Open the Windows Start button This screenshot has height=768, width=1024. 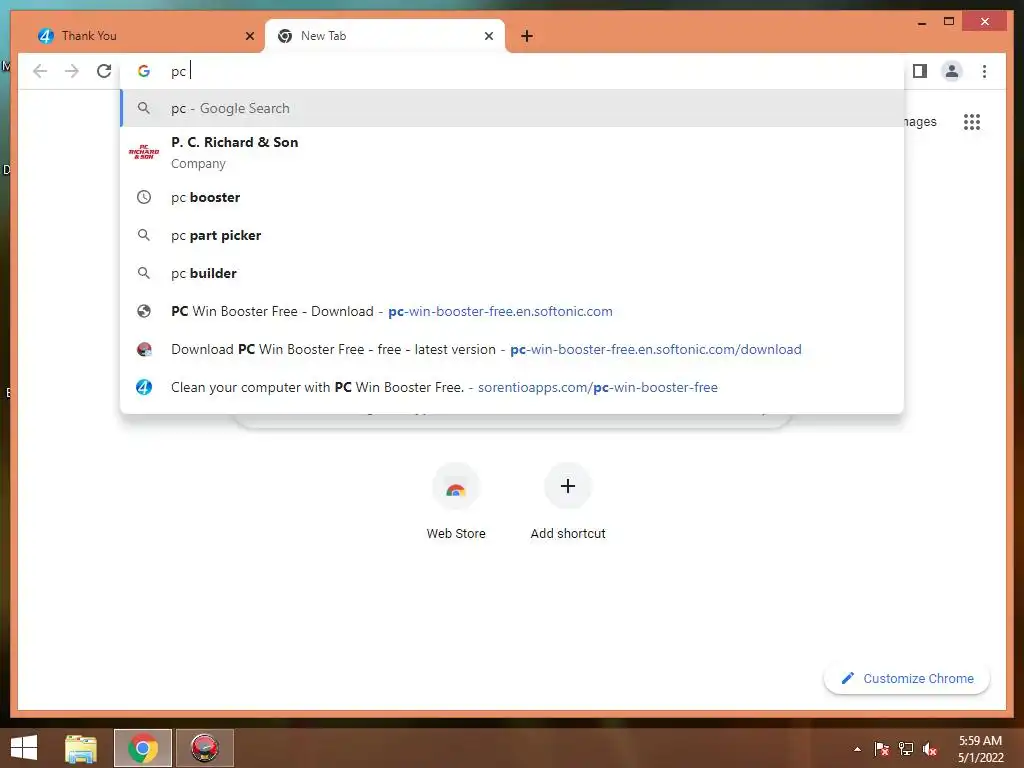coord(24,748)
